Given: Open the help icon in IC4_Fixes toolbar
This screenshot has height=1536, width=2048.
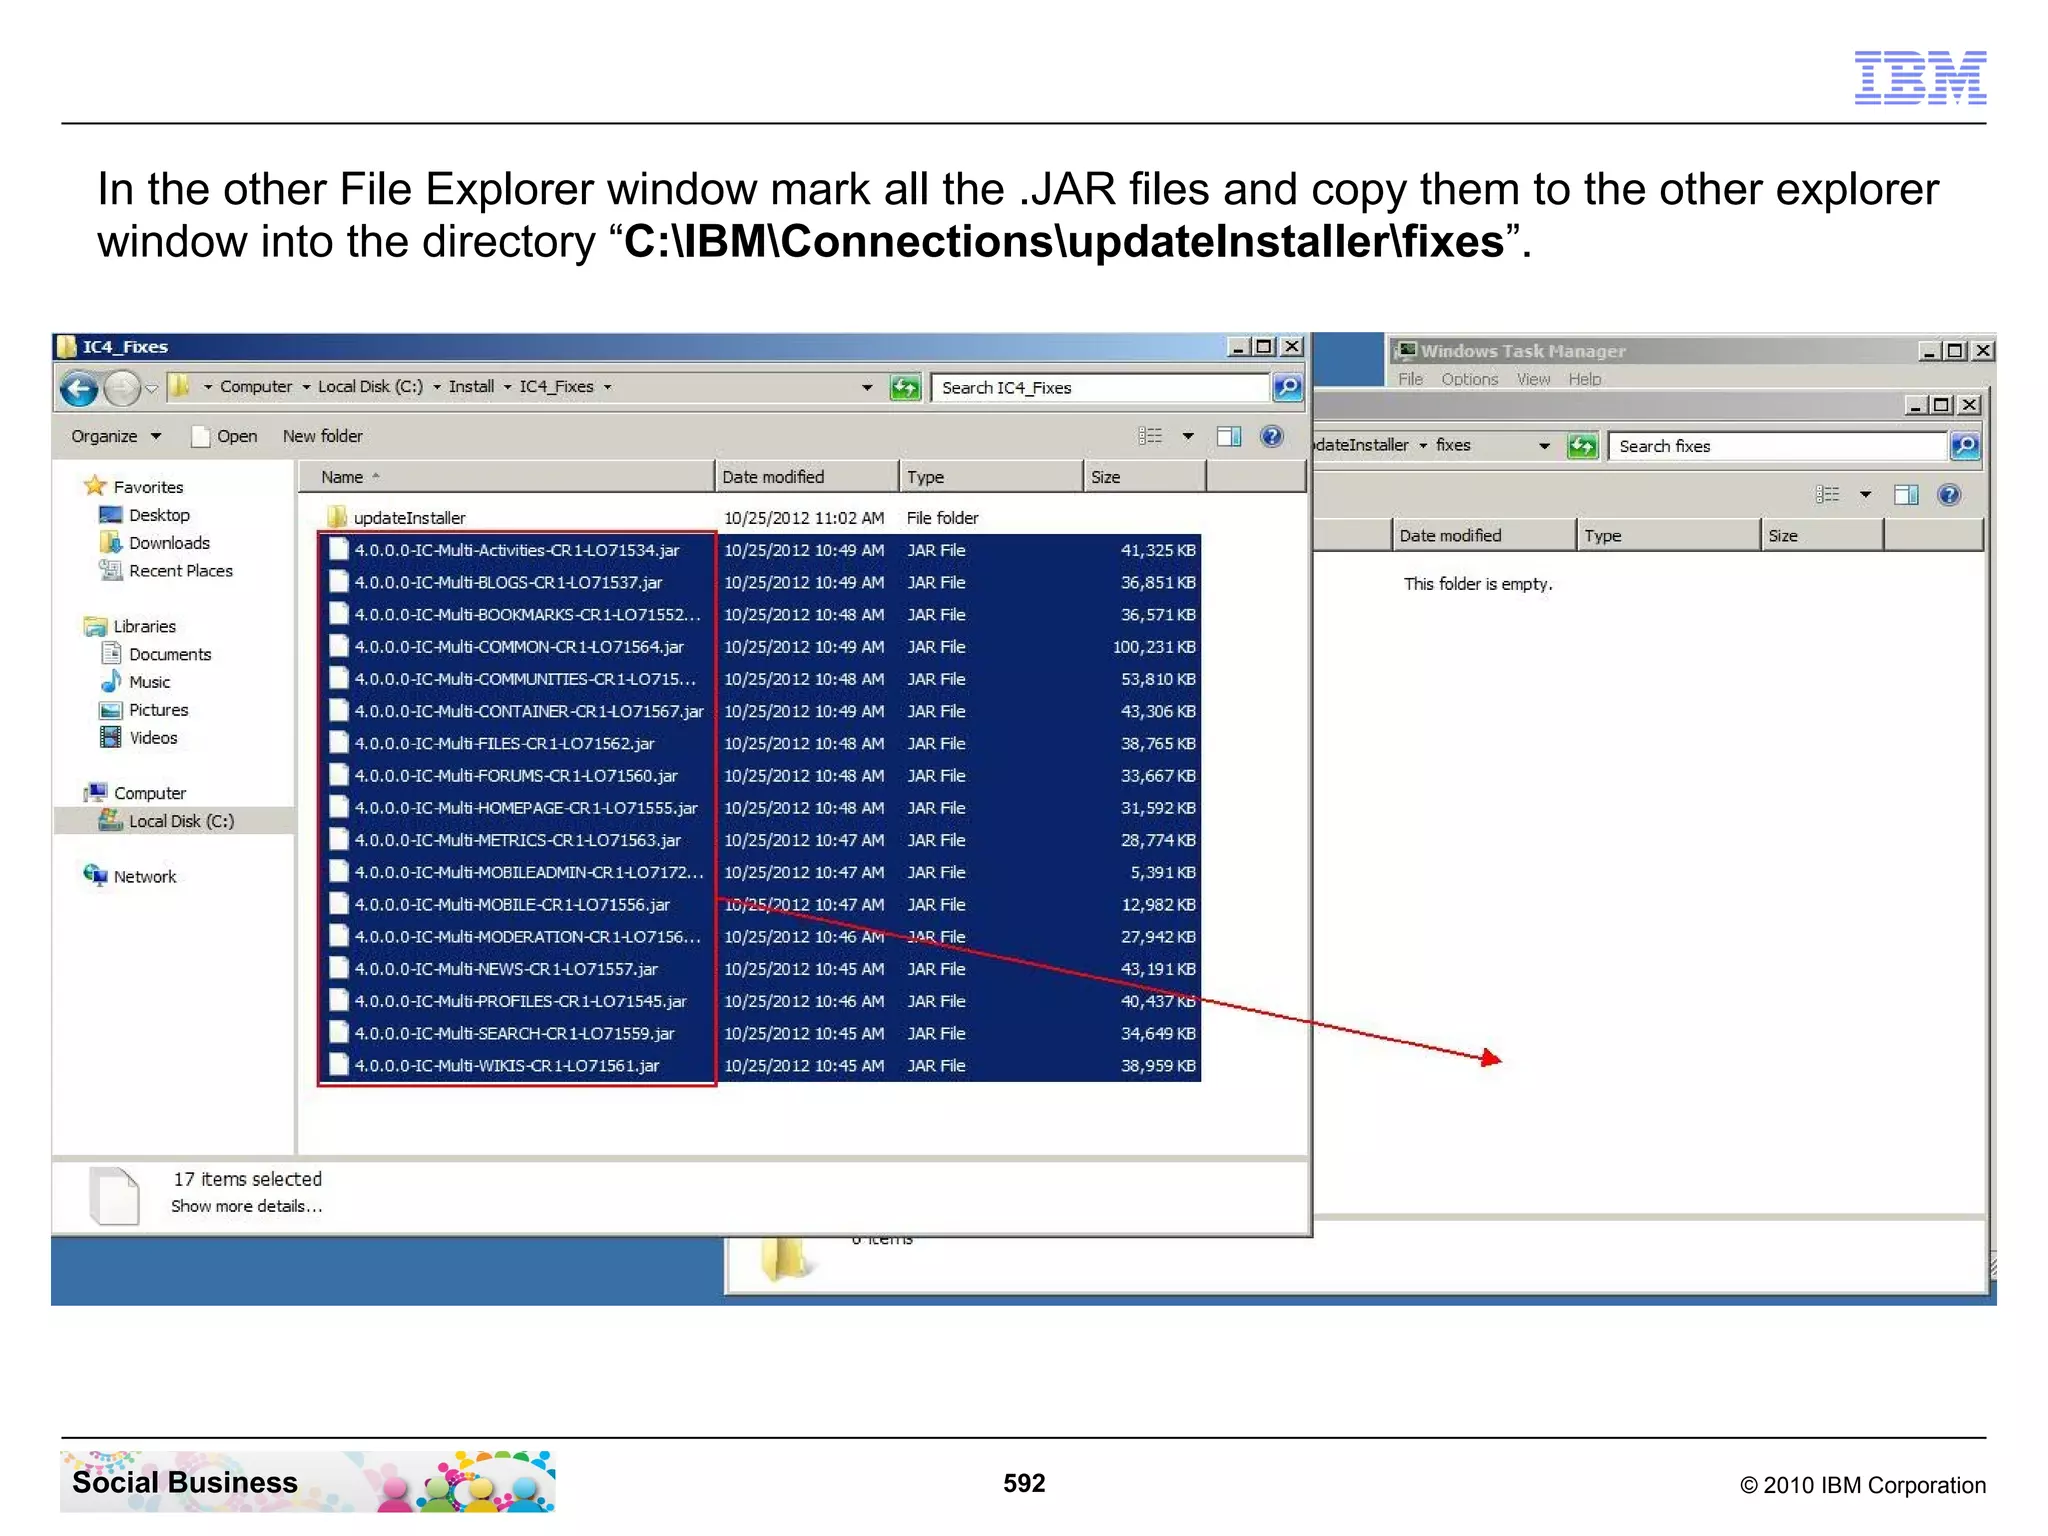Looking at the screenshot, I should tap(1271, 436).
